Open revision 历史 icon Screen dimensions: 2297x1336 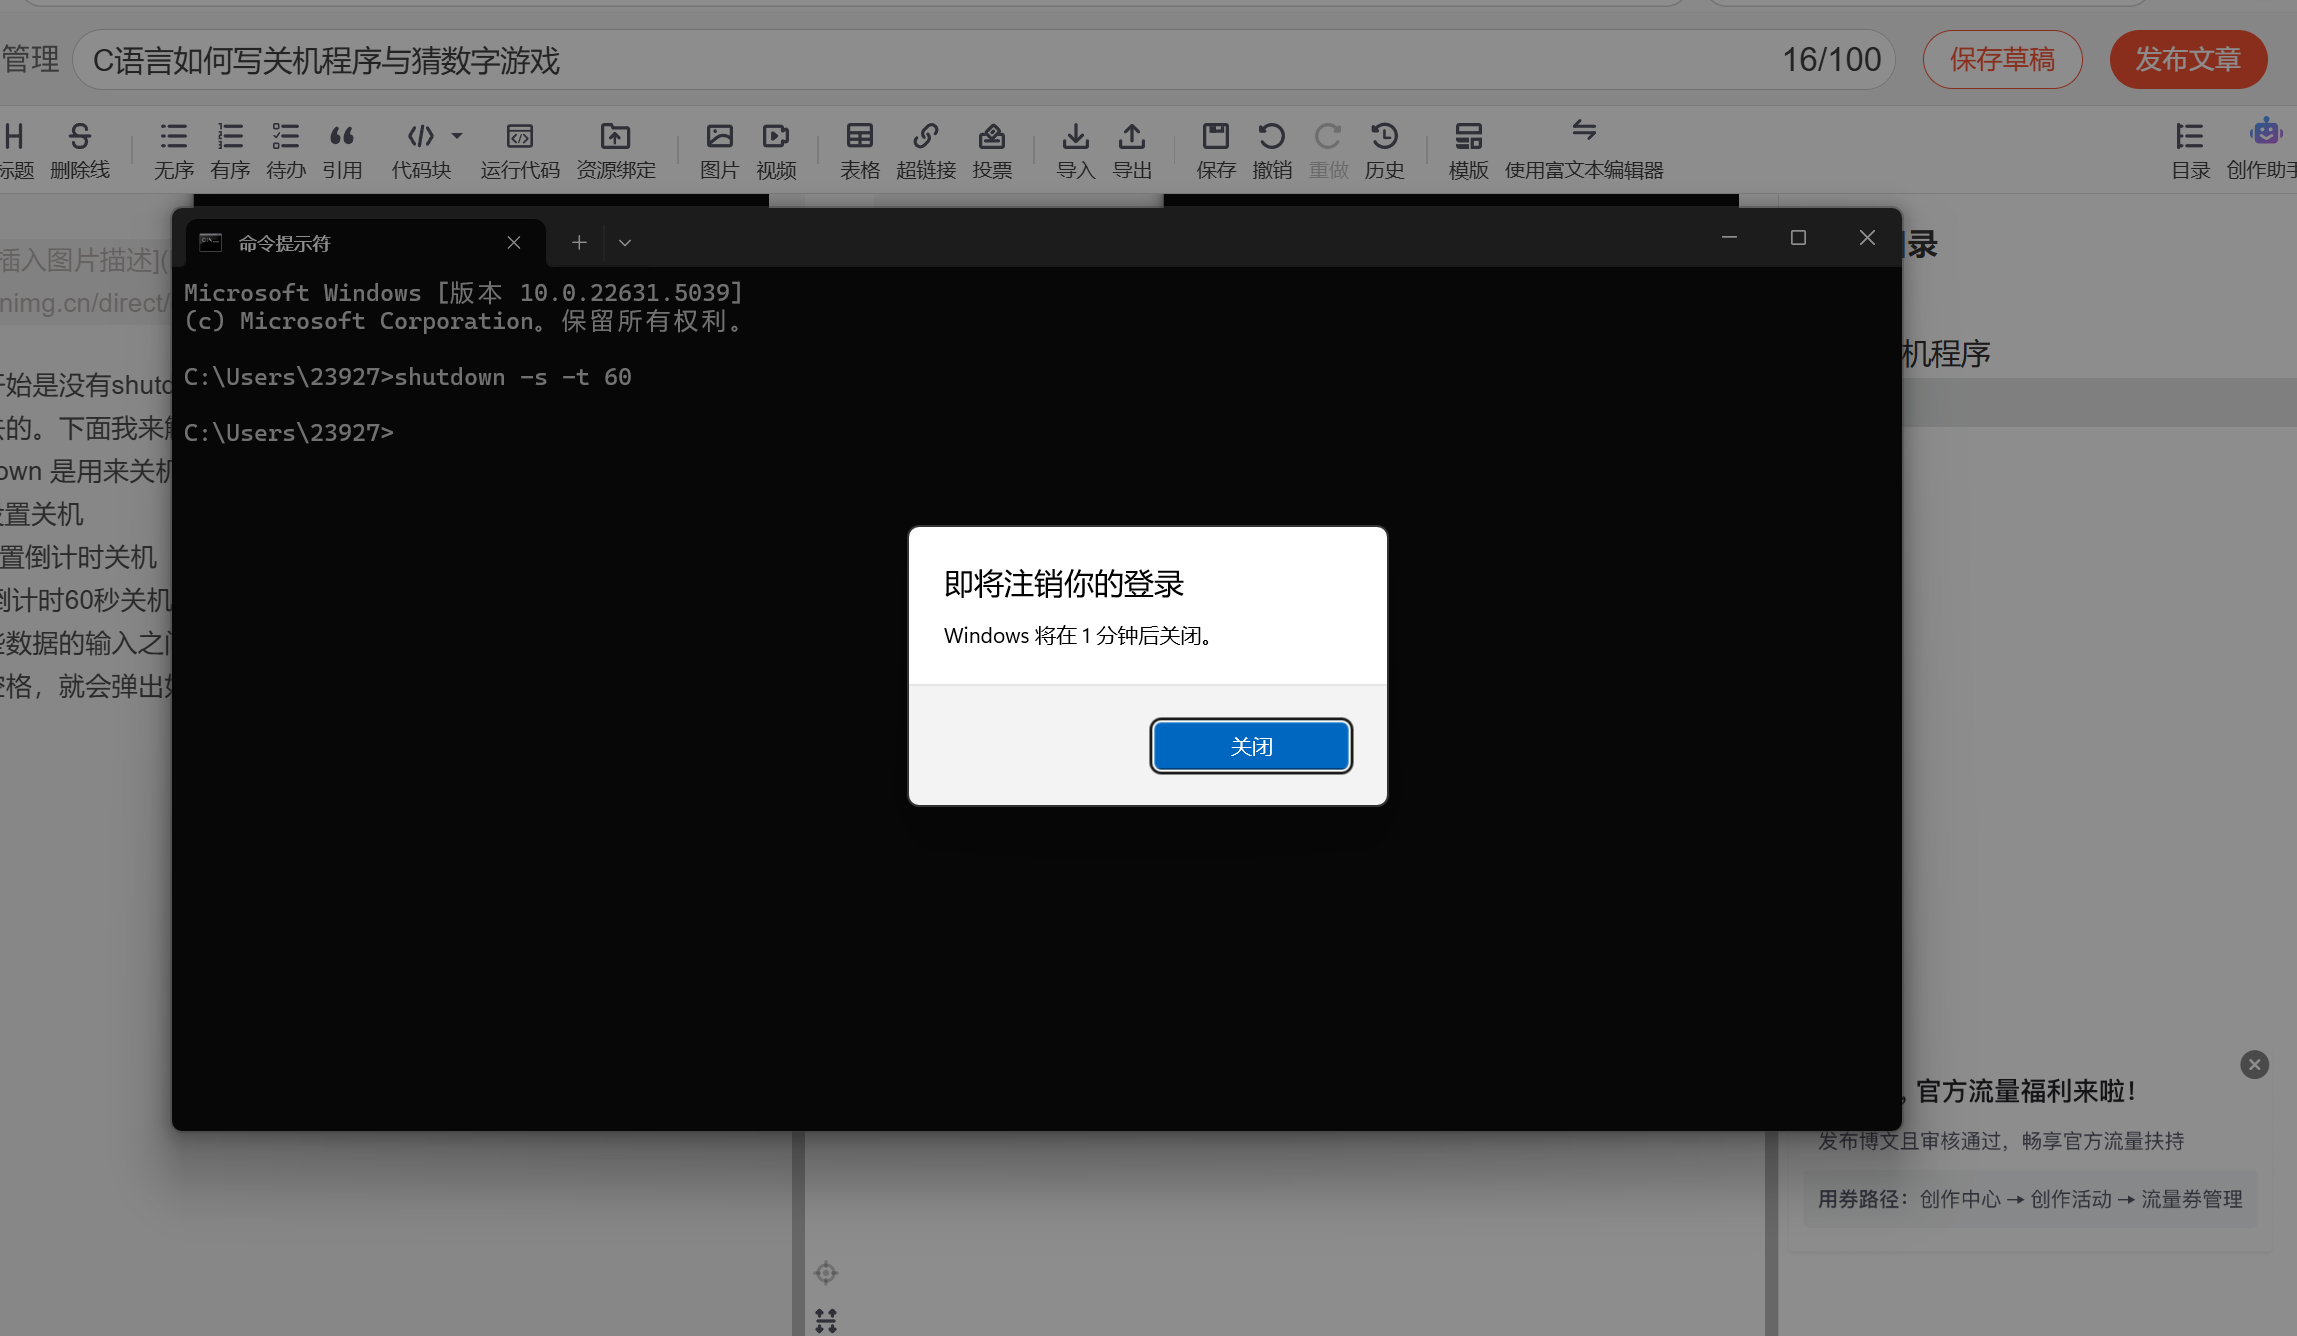coord(1384,150)
